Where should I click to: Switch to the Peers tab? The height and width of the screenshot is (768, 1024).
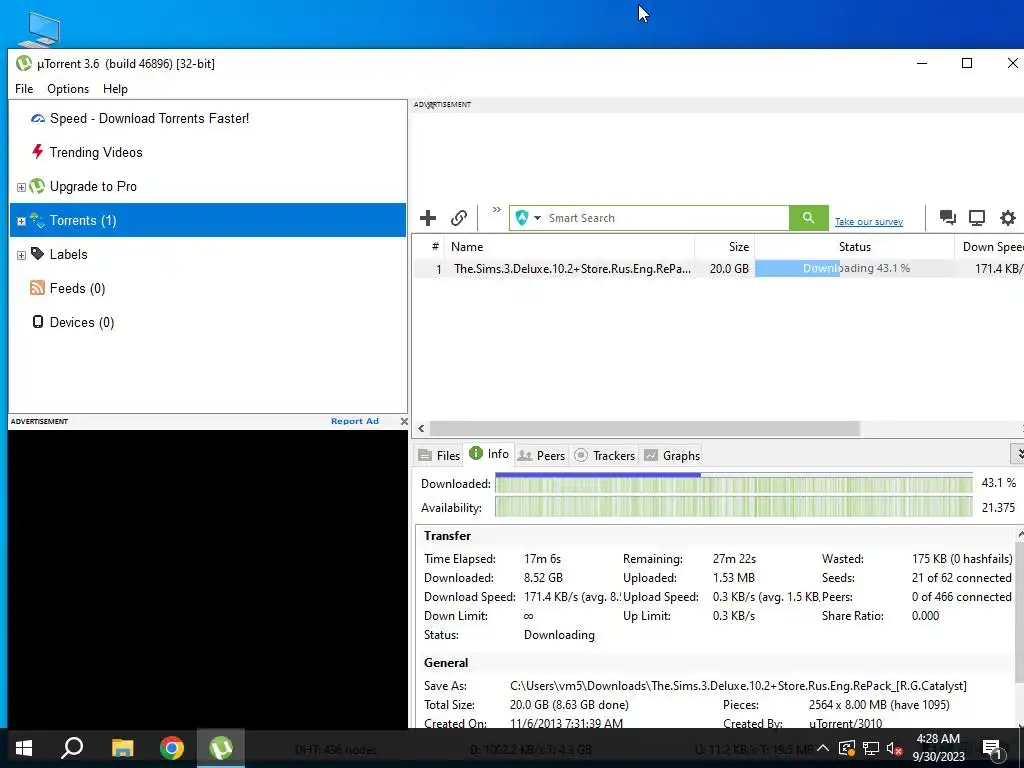click(541, 455)
